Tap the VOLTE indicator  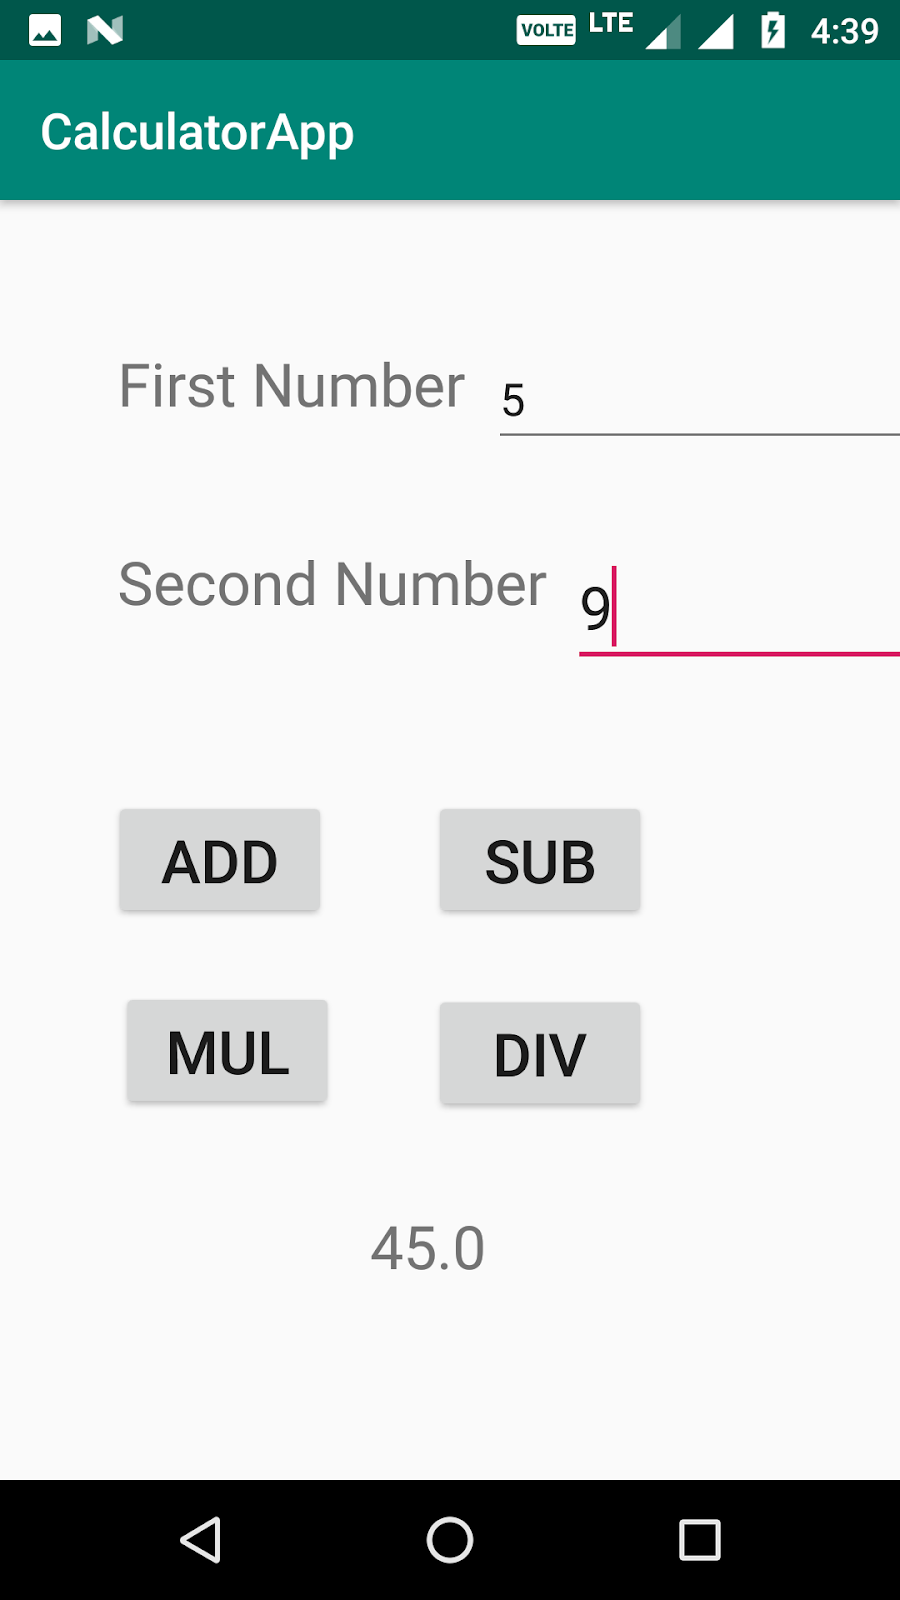(x=546, y=29)
